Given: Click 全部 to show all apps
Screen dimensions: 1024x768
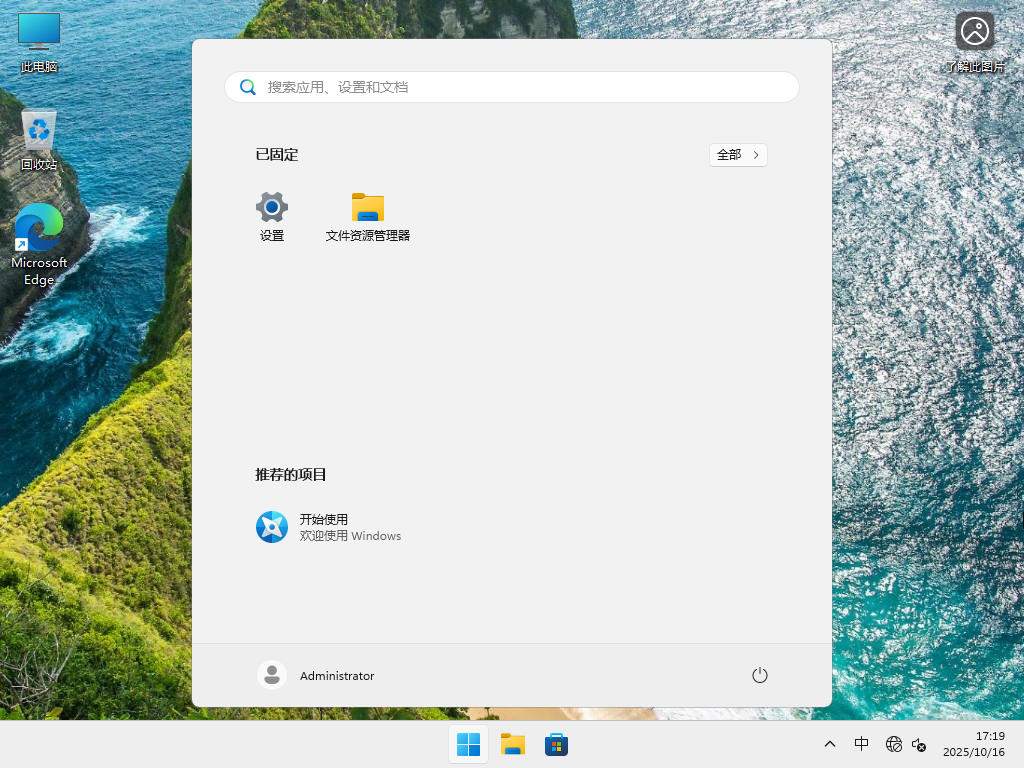Looking at the screenshot, I should coord(738,155).
